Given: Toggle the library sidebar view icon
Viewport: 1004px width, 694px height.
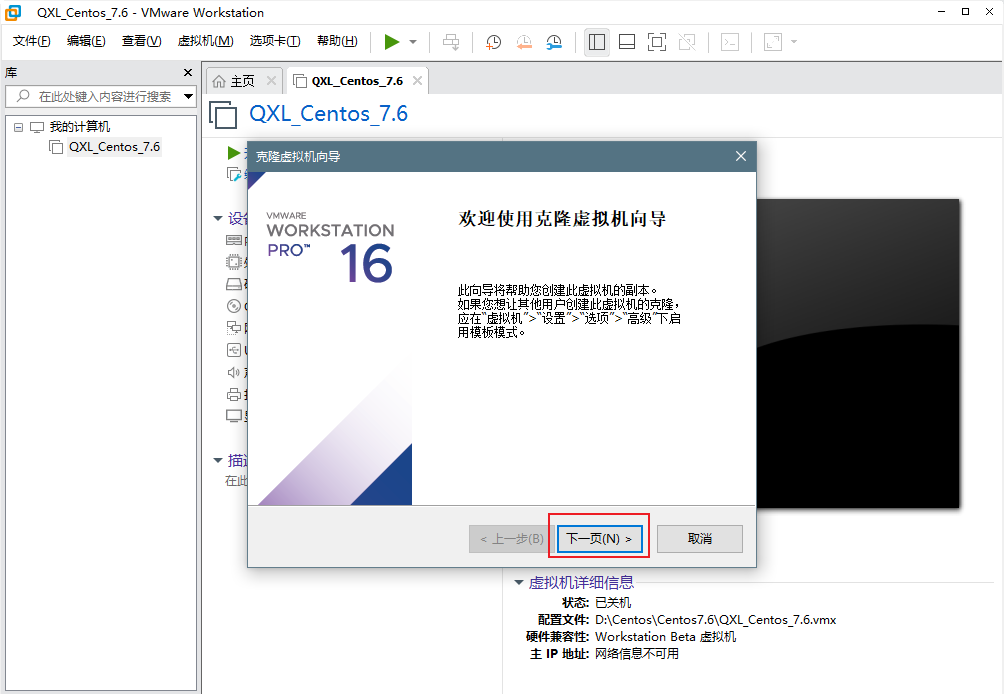Looking at the screenshot, I should tap(597, 42).
